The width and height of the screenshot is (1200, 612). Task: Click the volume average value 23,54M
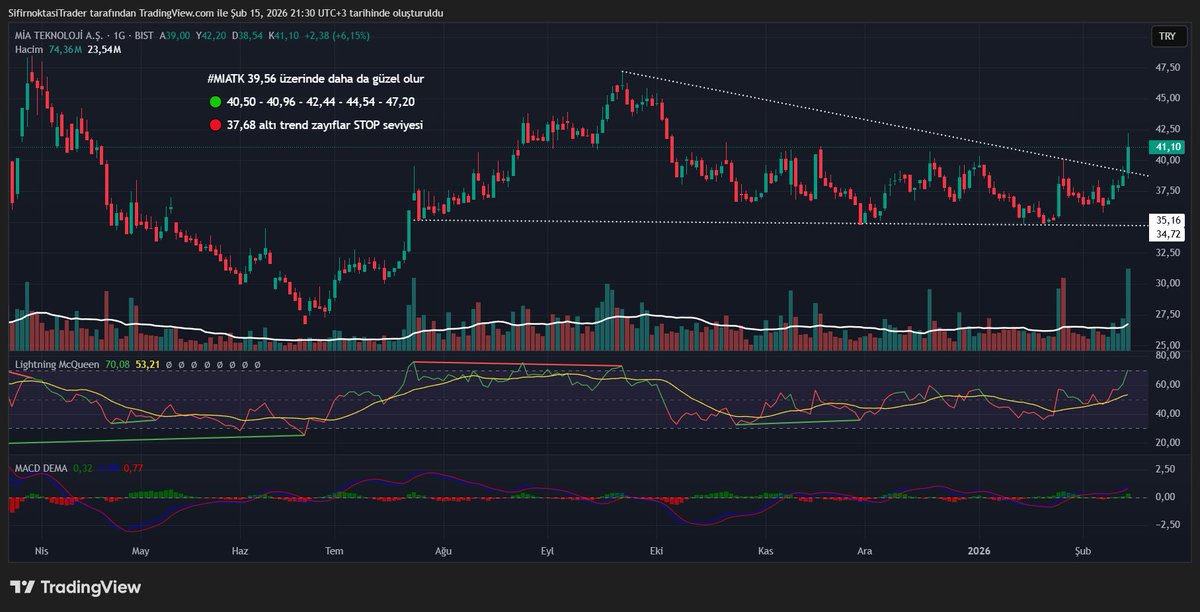[x=104, y=48]
